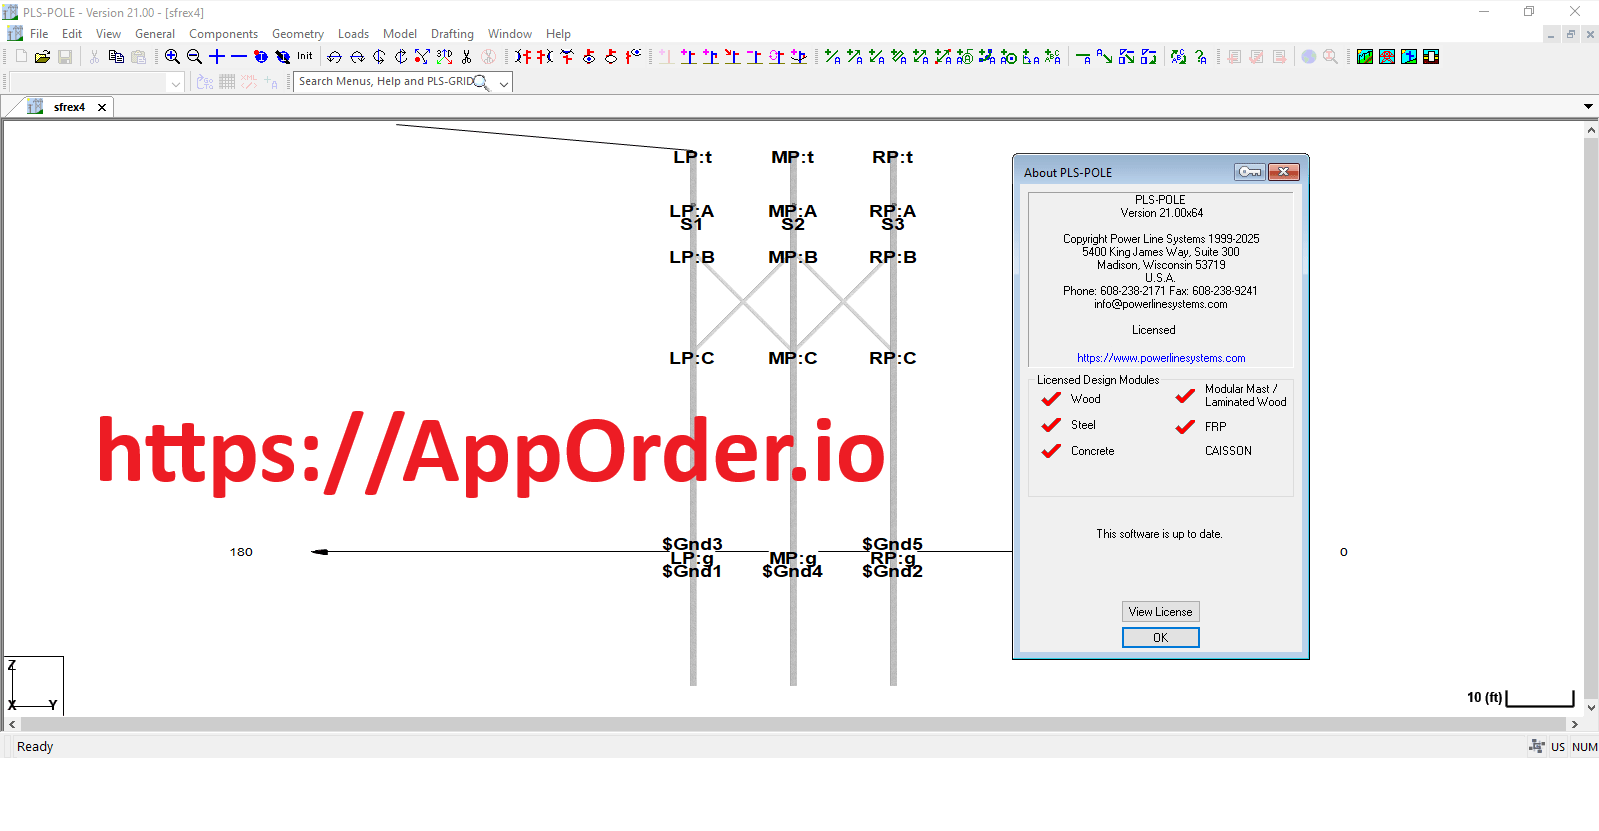
Task: Click the RP:C joint label
Action: click(892, 358)
